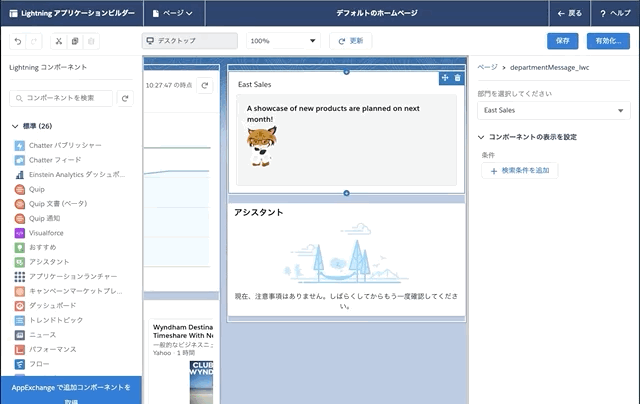This screenshot has height=404, width=640.
Task: Delete East Sales component with trash icon
Action: coord(458,78)
